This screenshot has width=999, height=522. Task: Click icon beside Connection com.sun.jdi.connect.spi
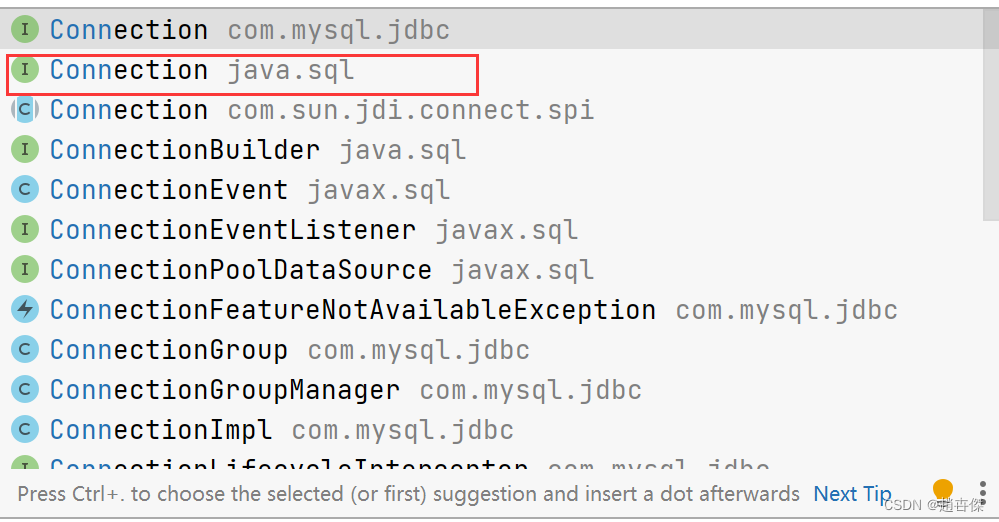coord(25,110)
